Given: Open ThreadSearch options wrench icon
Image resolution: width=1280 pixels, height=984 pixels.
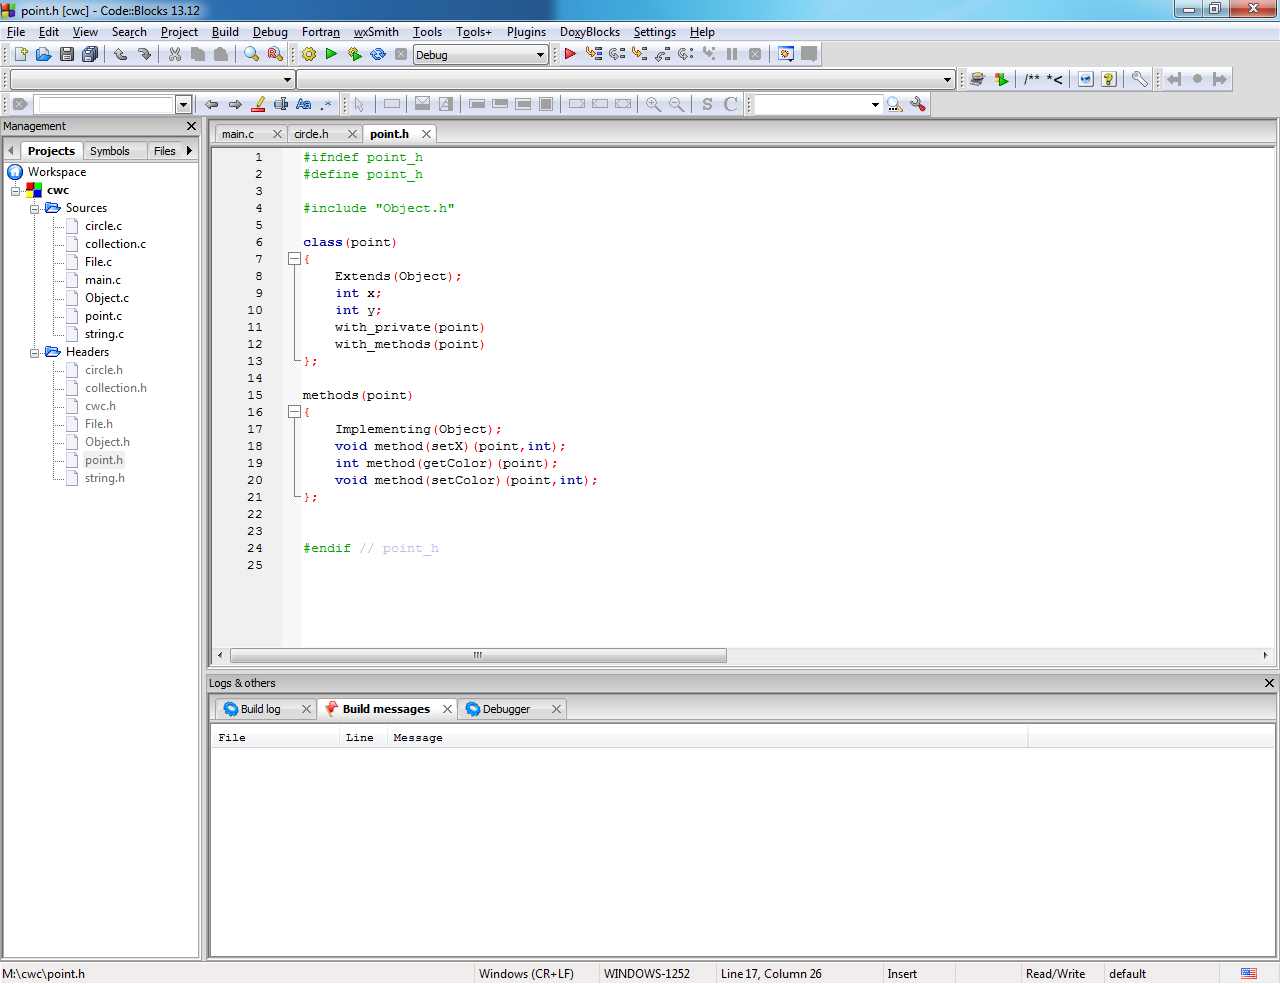Looking at the screenshot, I should pos(918,104).
